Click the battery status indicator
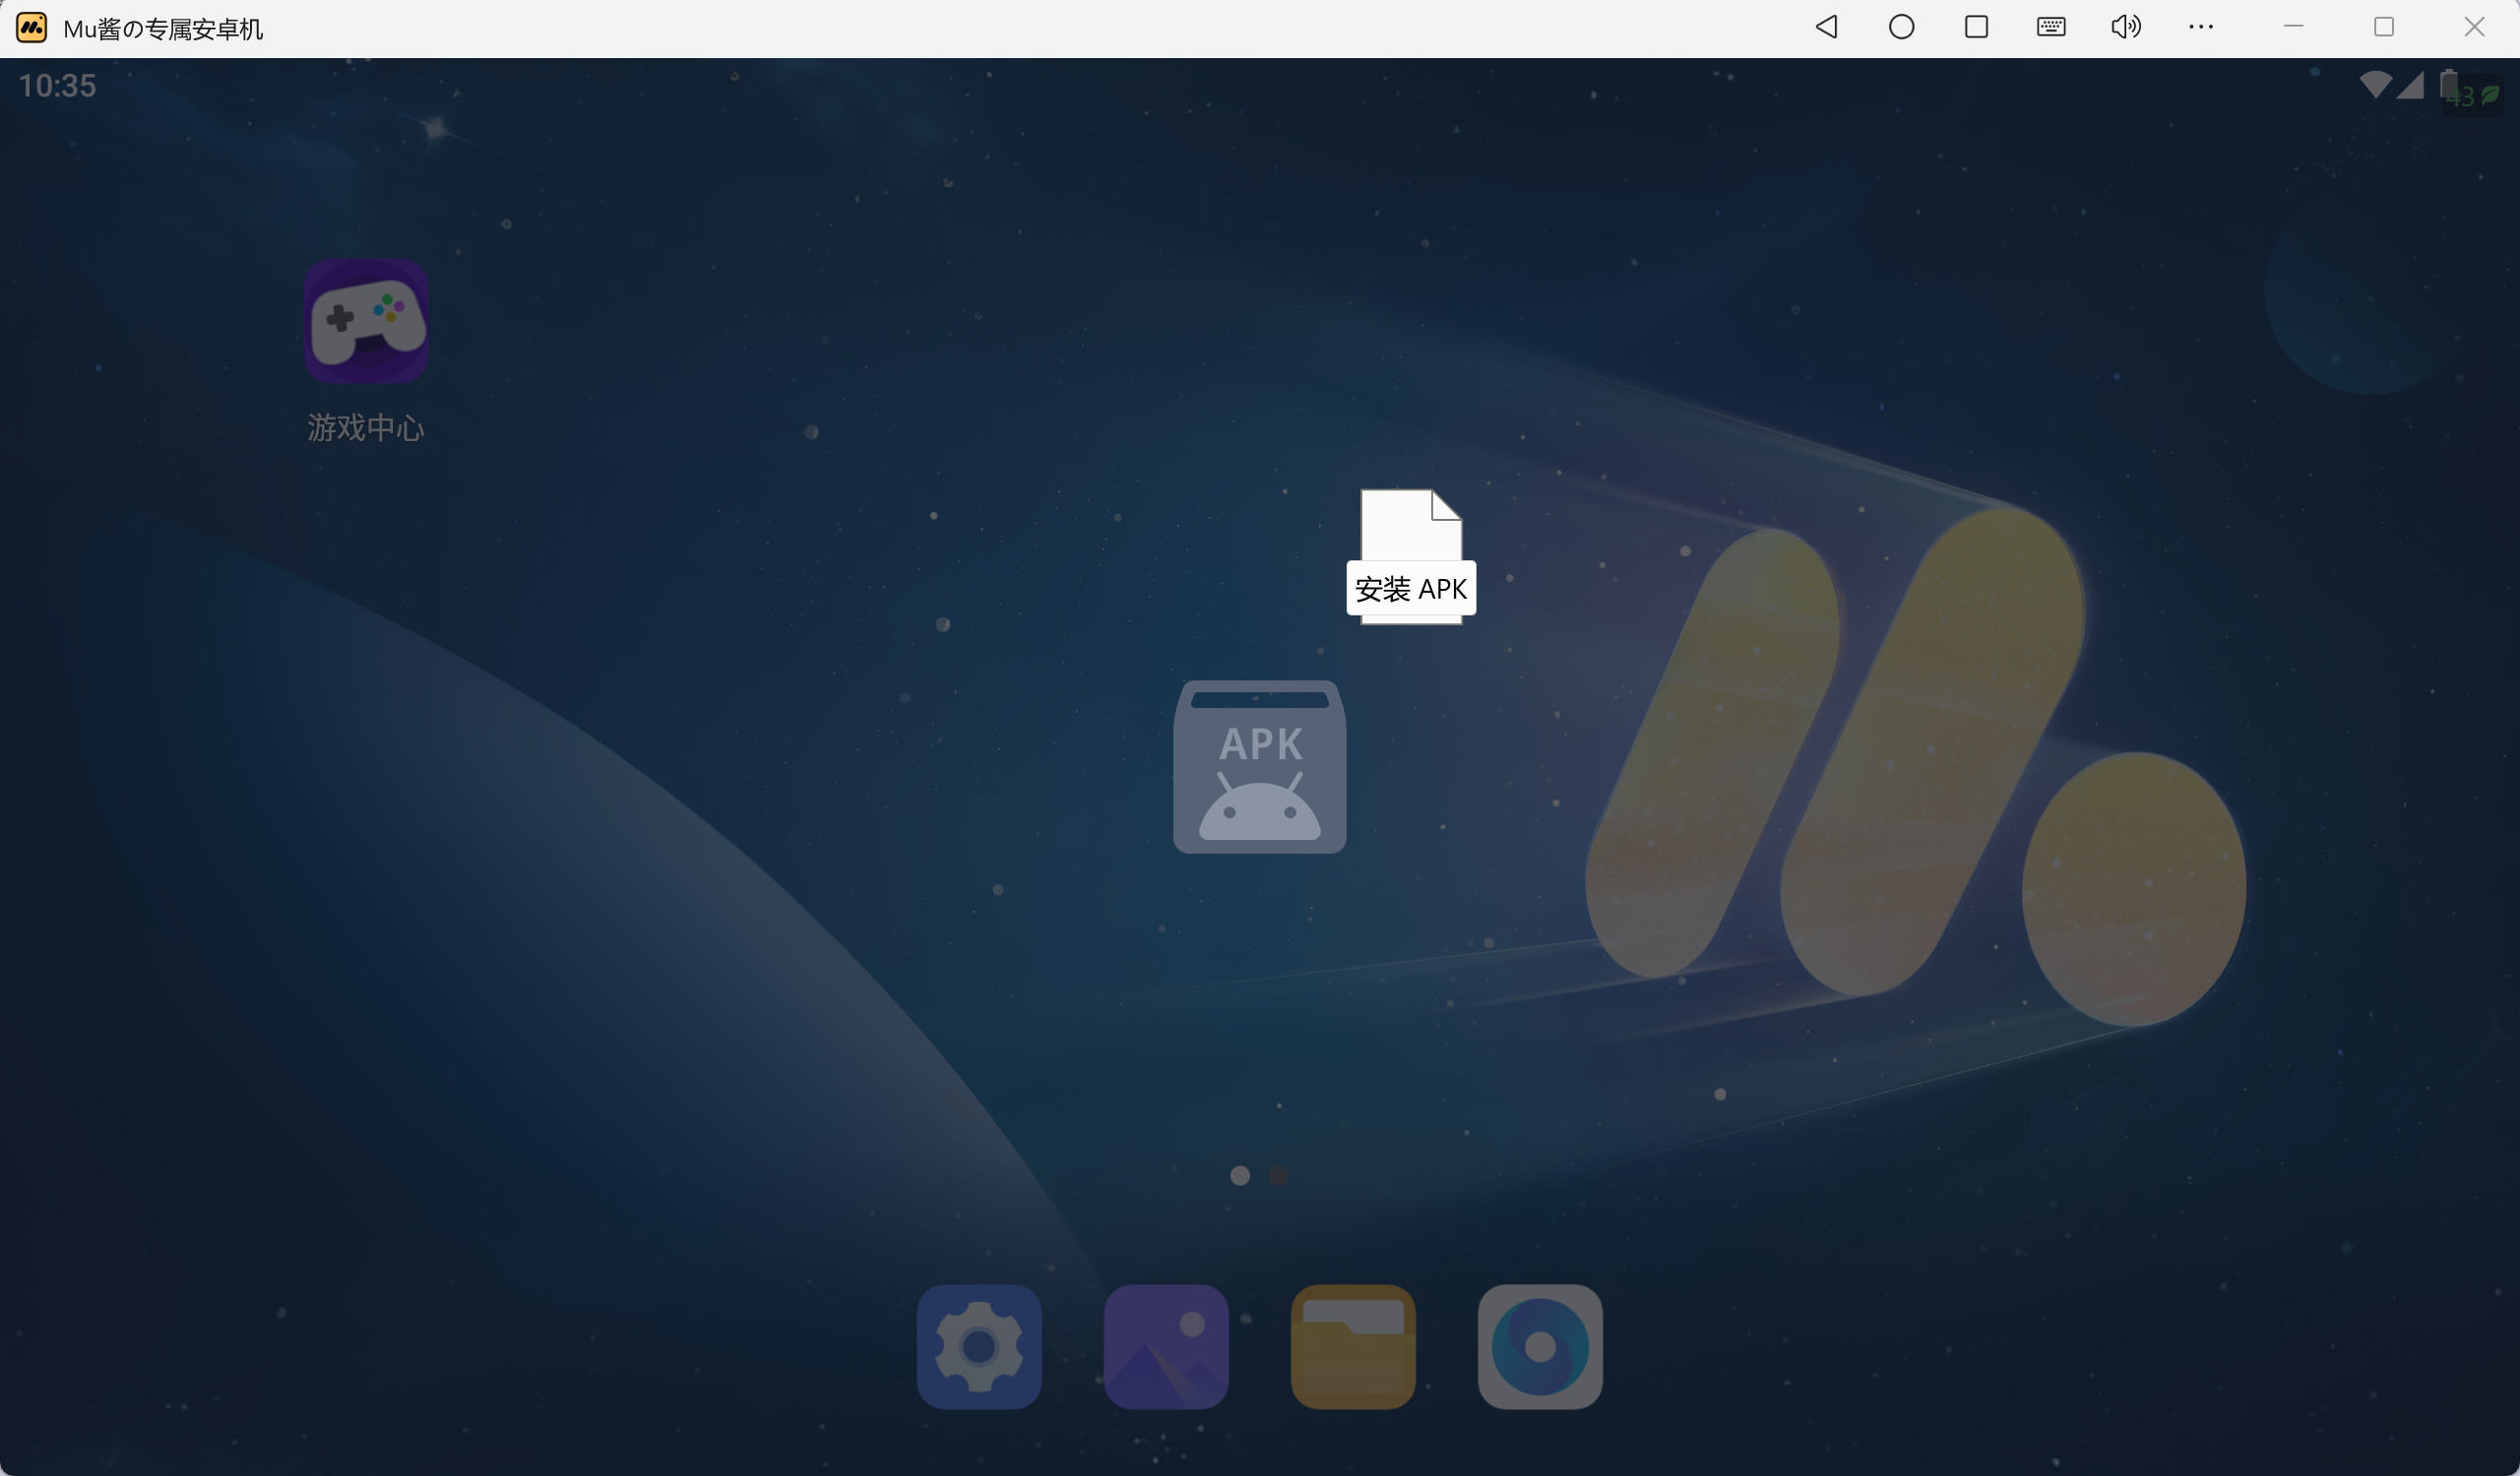 point(2449,85)
